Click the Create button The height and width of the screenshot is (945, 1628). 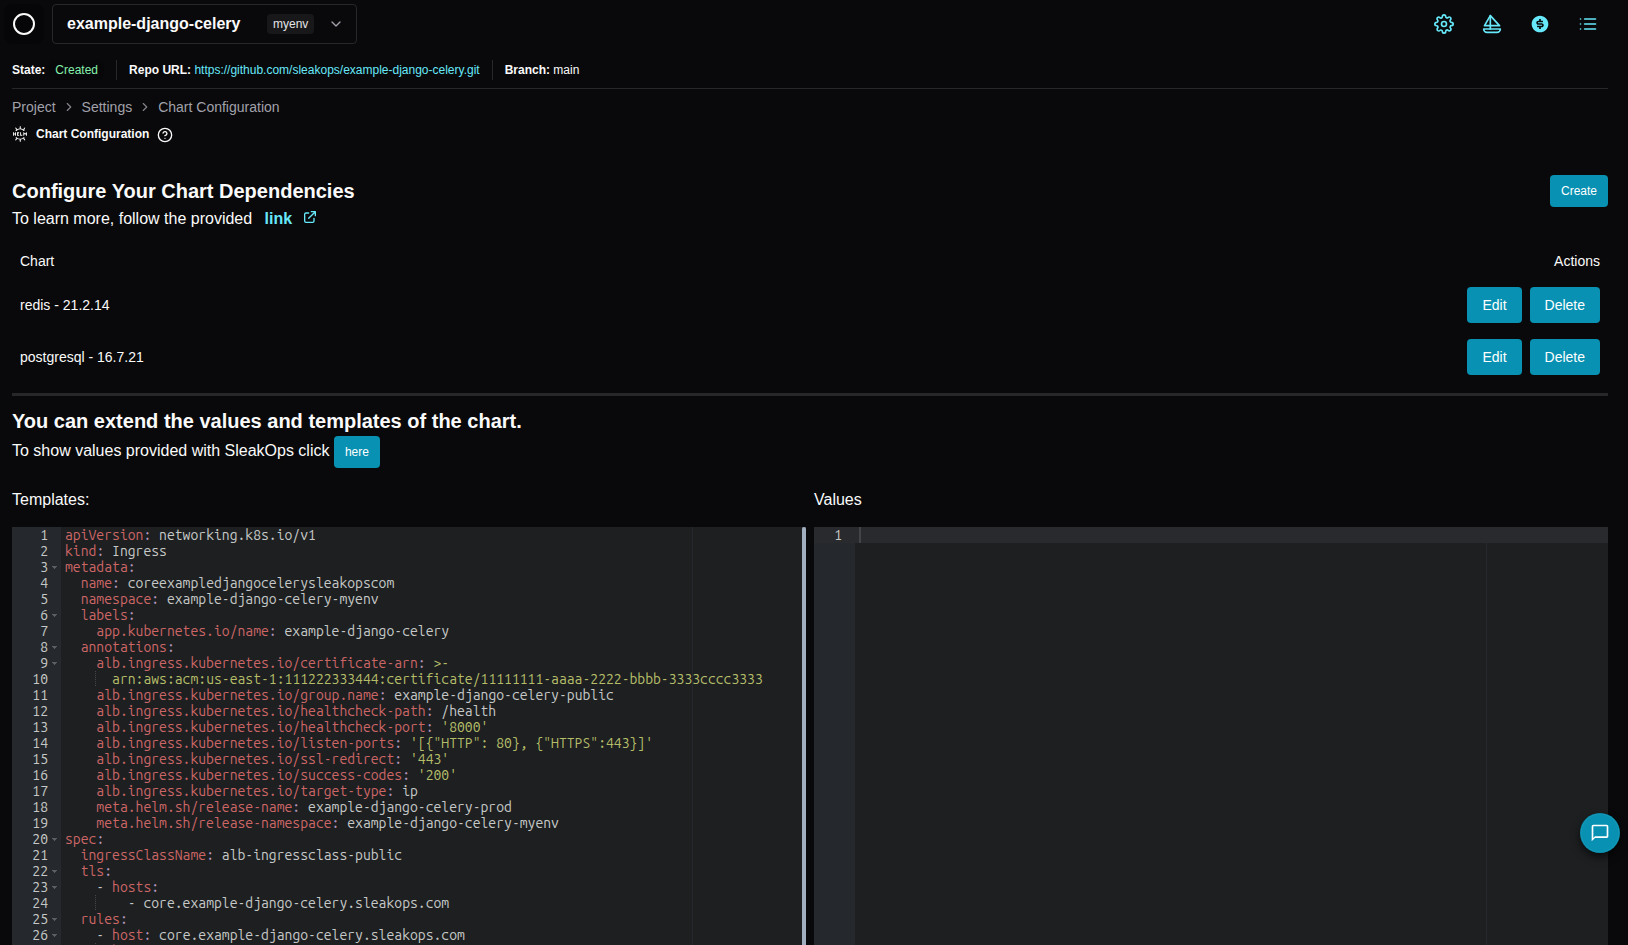1579,191
